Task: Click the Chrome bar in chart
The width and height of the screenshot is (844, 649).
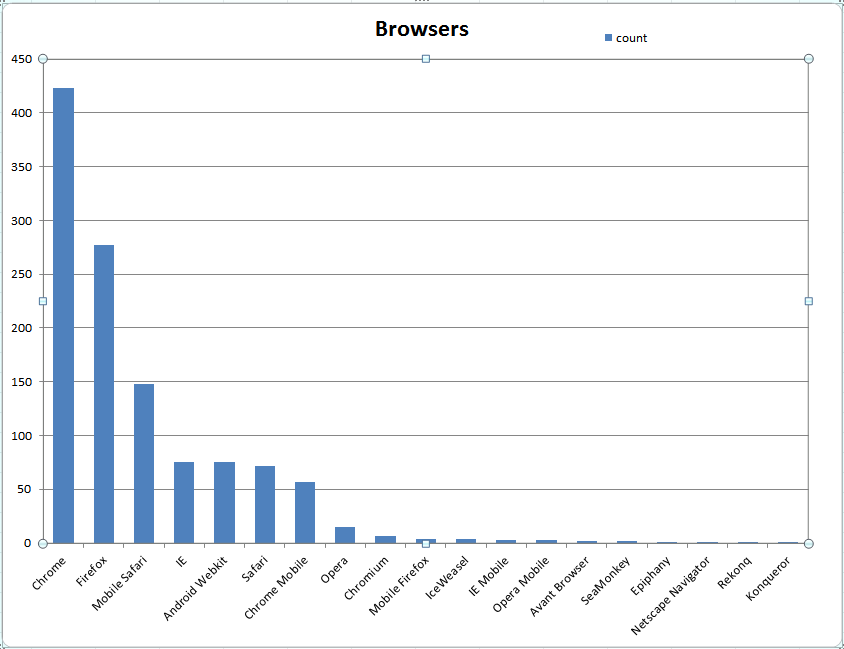Action: click(x=64, y=315)
